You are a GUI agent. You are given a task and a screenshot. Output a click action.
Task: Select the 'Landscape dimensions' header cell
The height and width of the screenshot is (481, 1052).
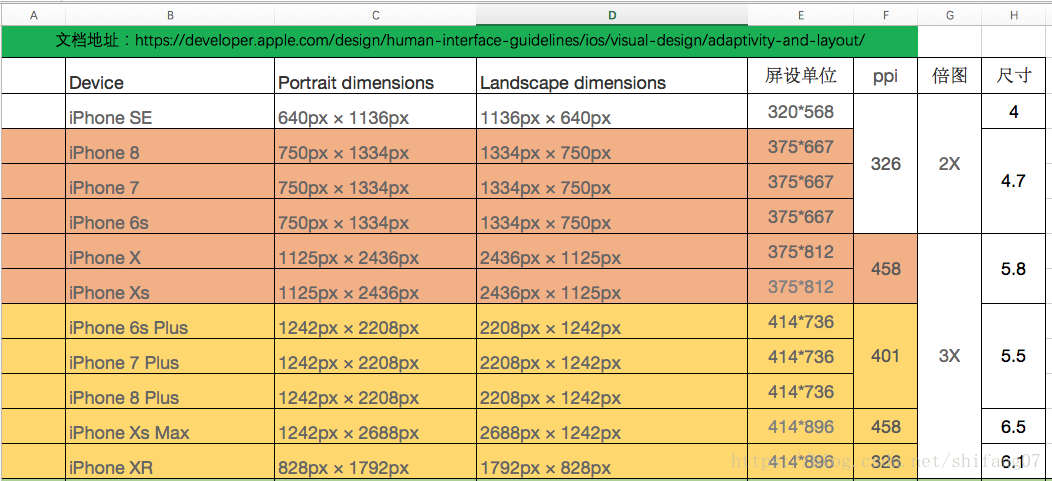[612, 76]
